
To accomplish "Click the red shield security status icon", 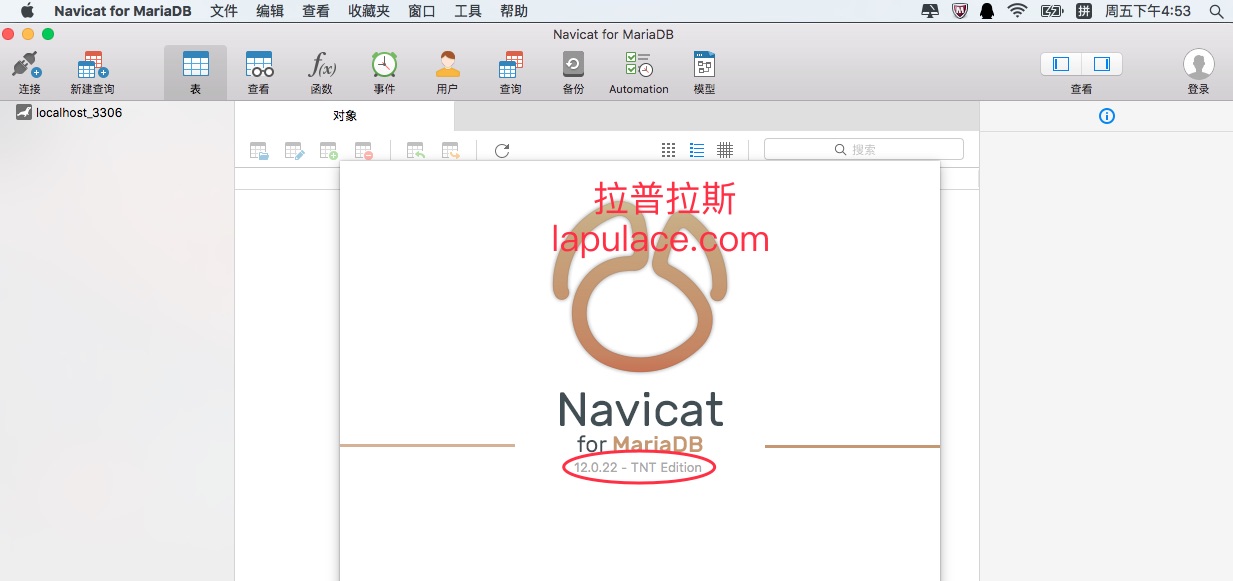I will coord(960,11).
